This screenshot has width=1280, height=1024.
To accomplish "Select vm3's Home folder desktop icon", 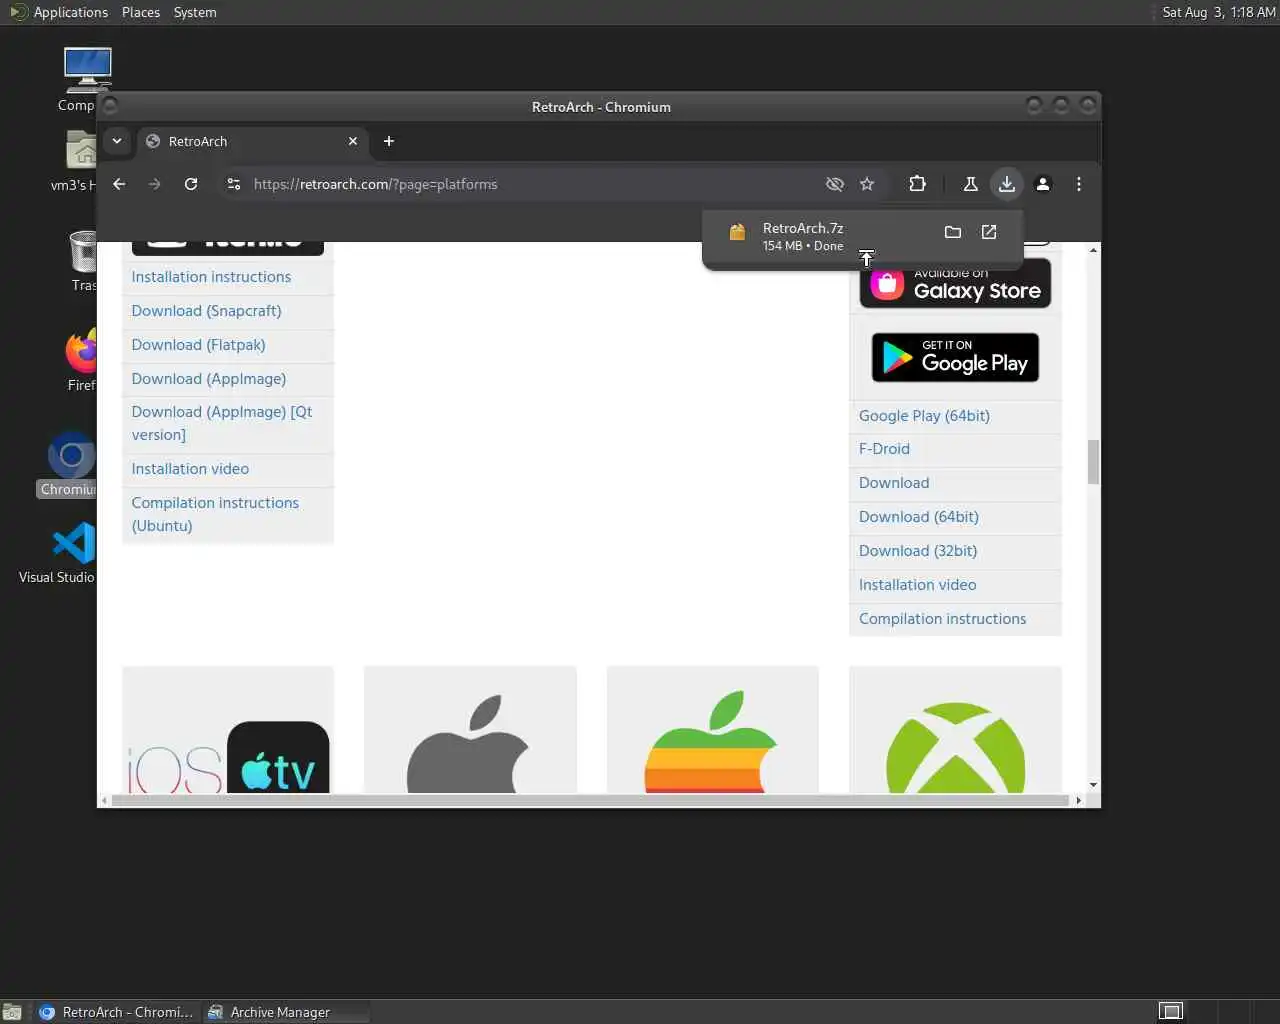I will [x=74, y=160].
